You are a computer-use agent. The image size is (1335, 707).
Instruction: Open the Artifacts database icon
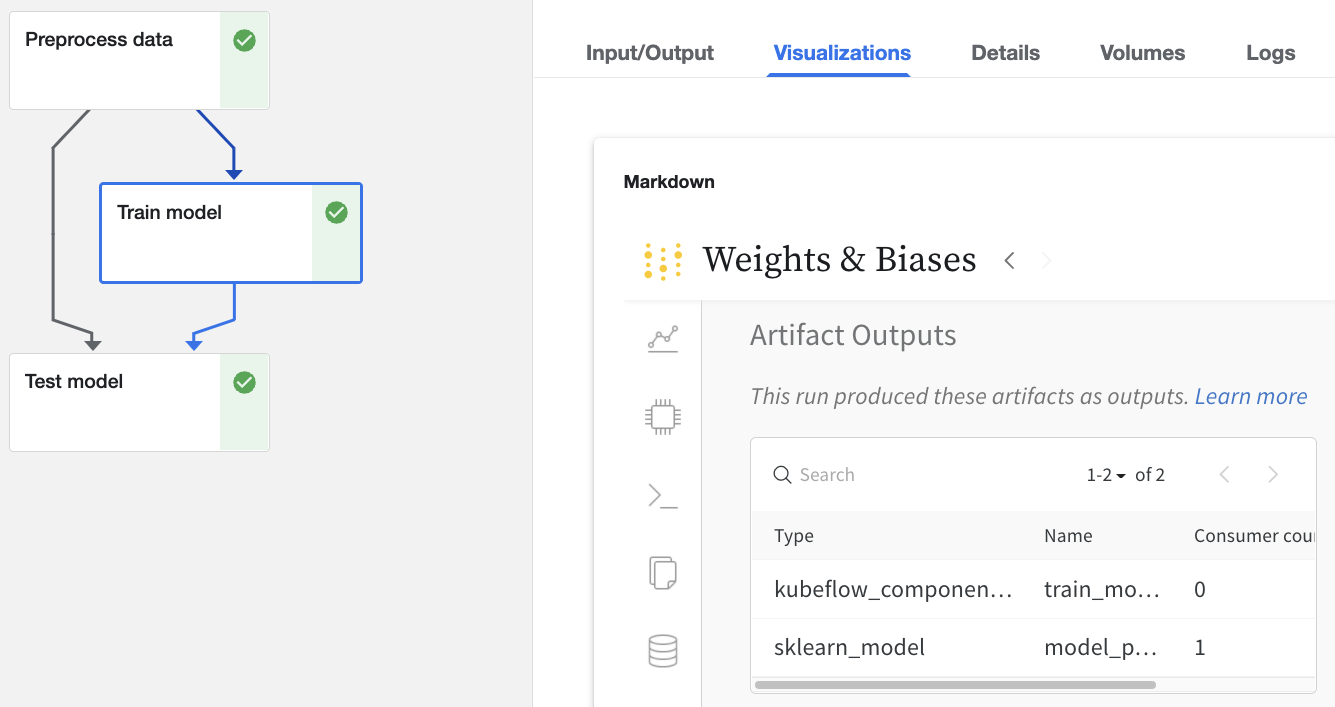pyautogui.click(x=661, y=650)
